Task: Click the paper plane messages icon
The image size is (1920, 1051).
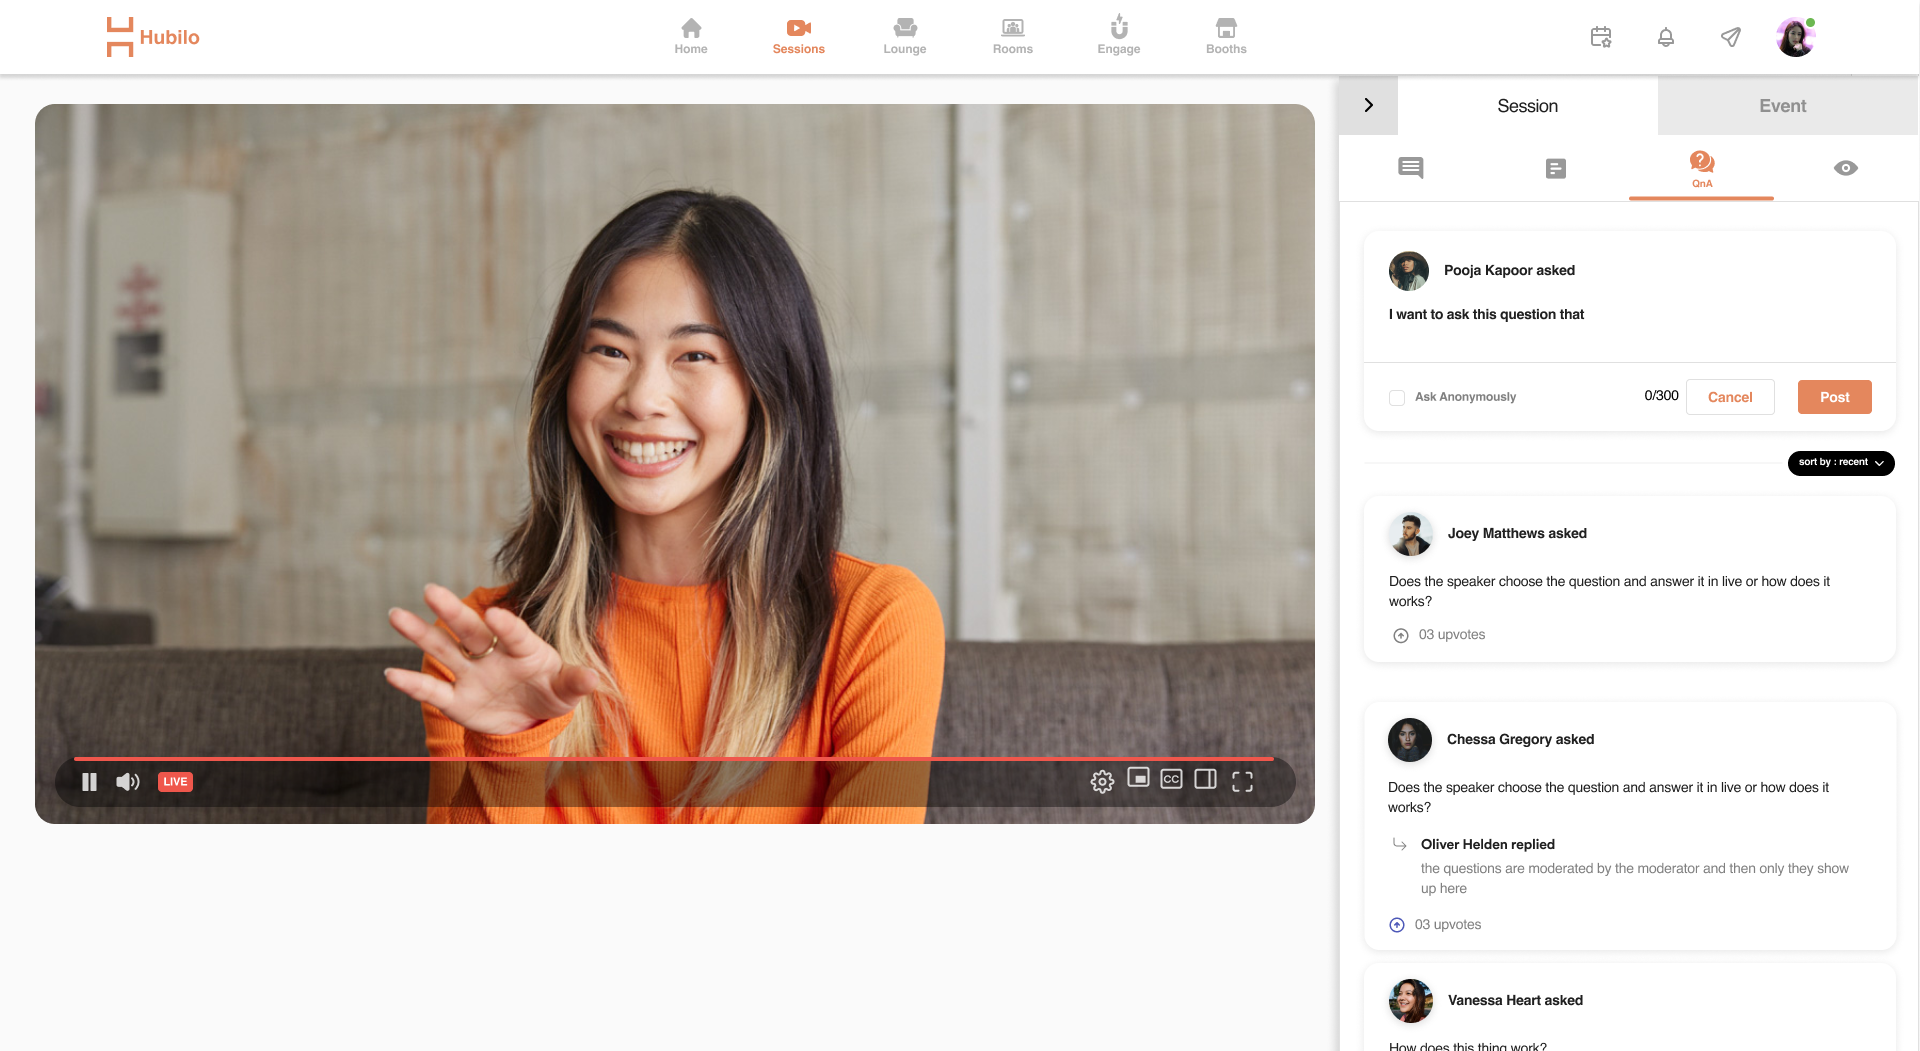Action: point(1731,38)
